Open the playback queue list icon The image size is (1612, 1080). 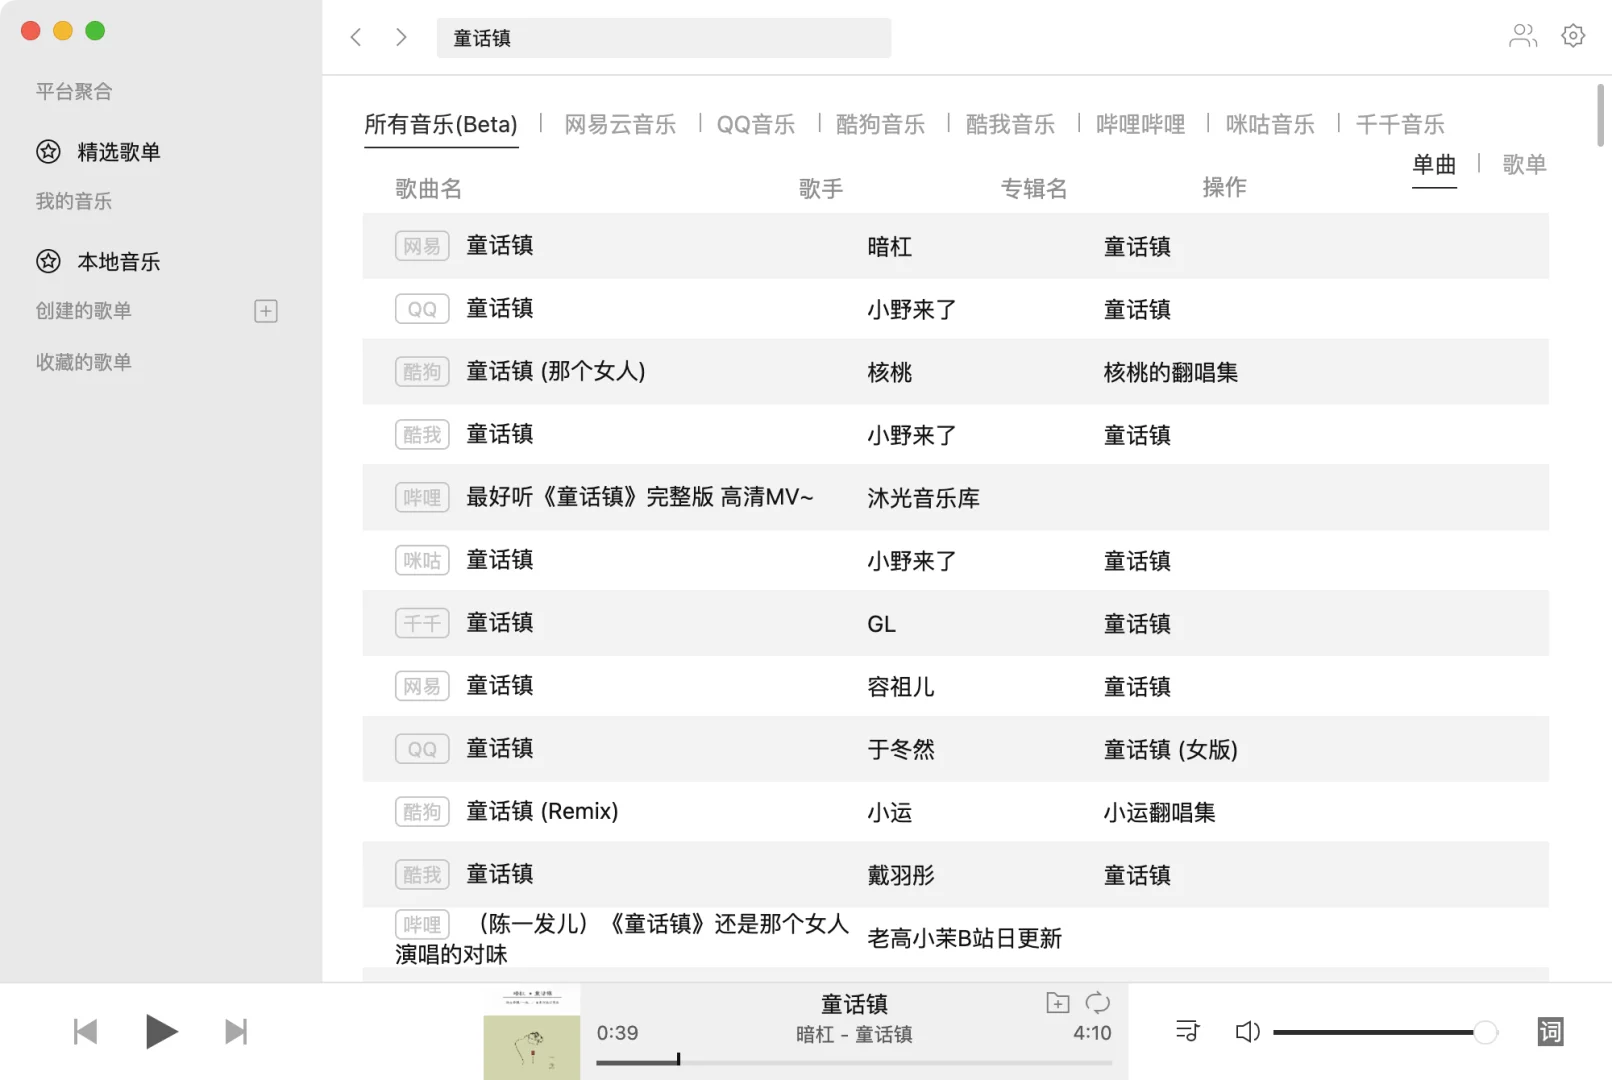[x=1186, y=1031]
